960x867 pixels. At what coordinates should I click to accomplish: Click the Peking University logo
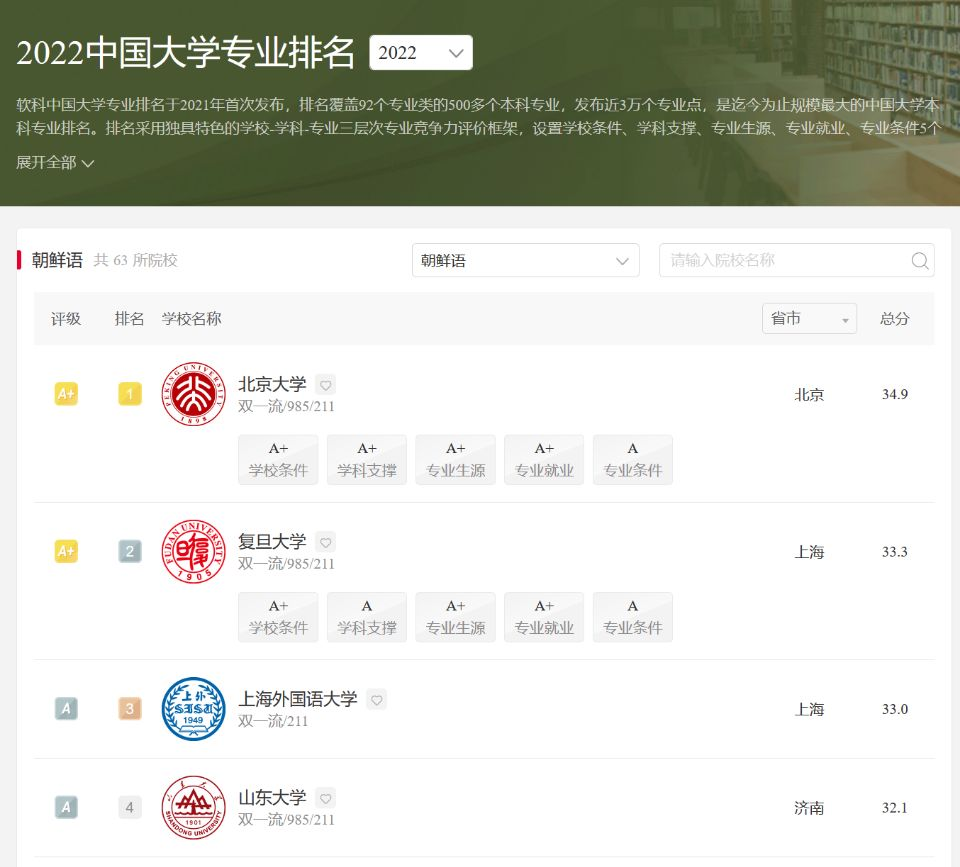point(193,394)
